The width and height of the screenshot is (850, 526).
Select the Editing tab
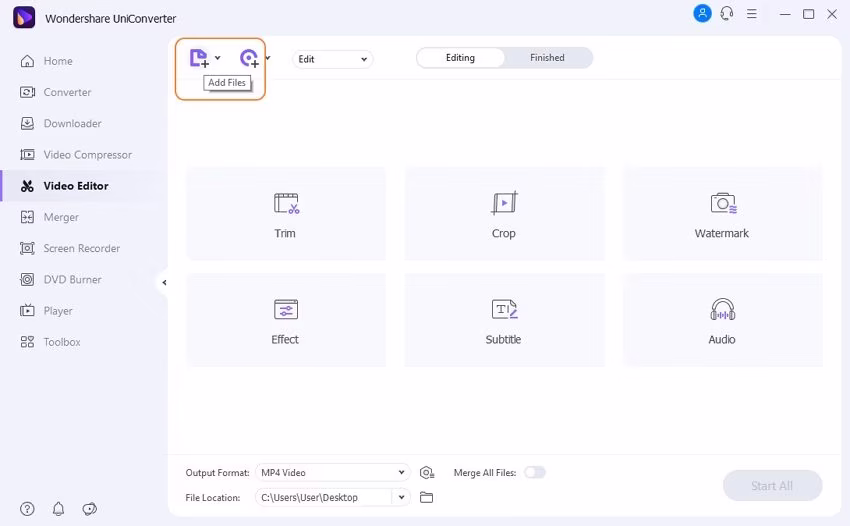(460, 58)
